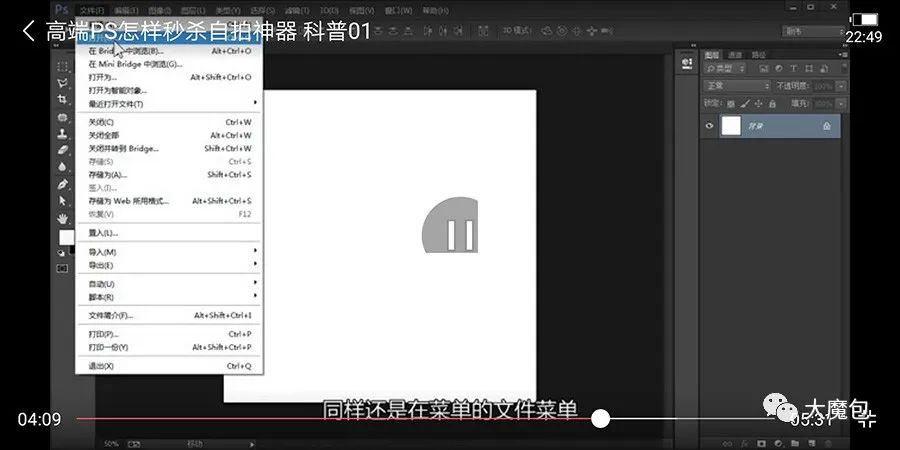The height and width of the screenshot is (450, 900).
Task: Open the layer blend mode 正常 dropdown
Action: (737, 86)
